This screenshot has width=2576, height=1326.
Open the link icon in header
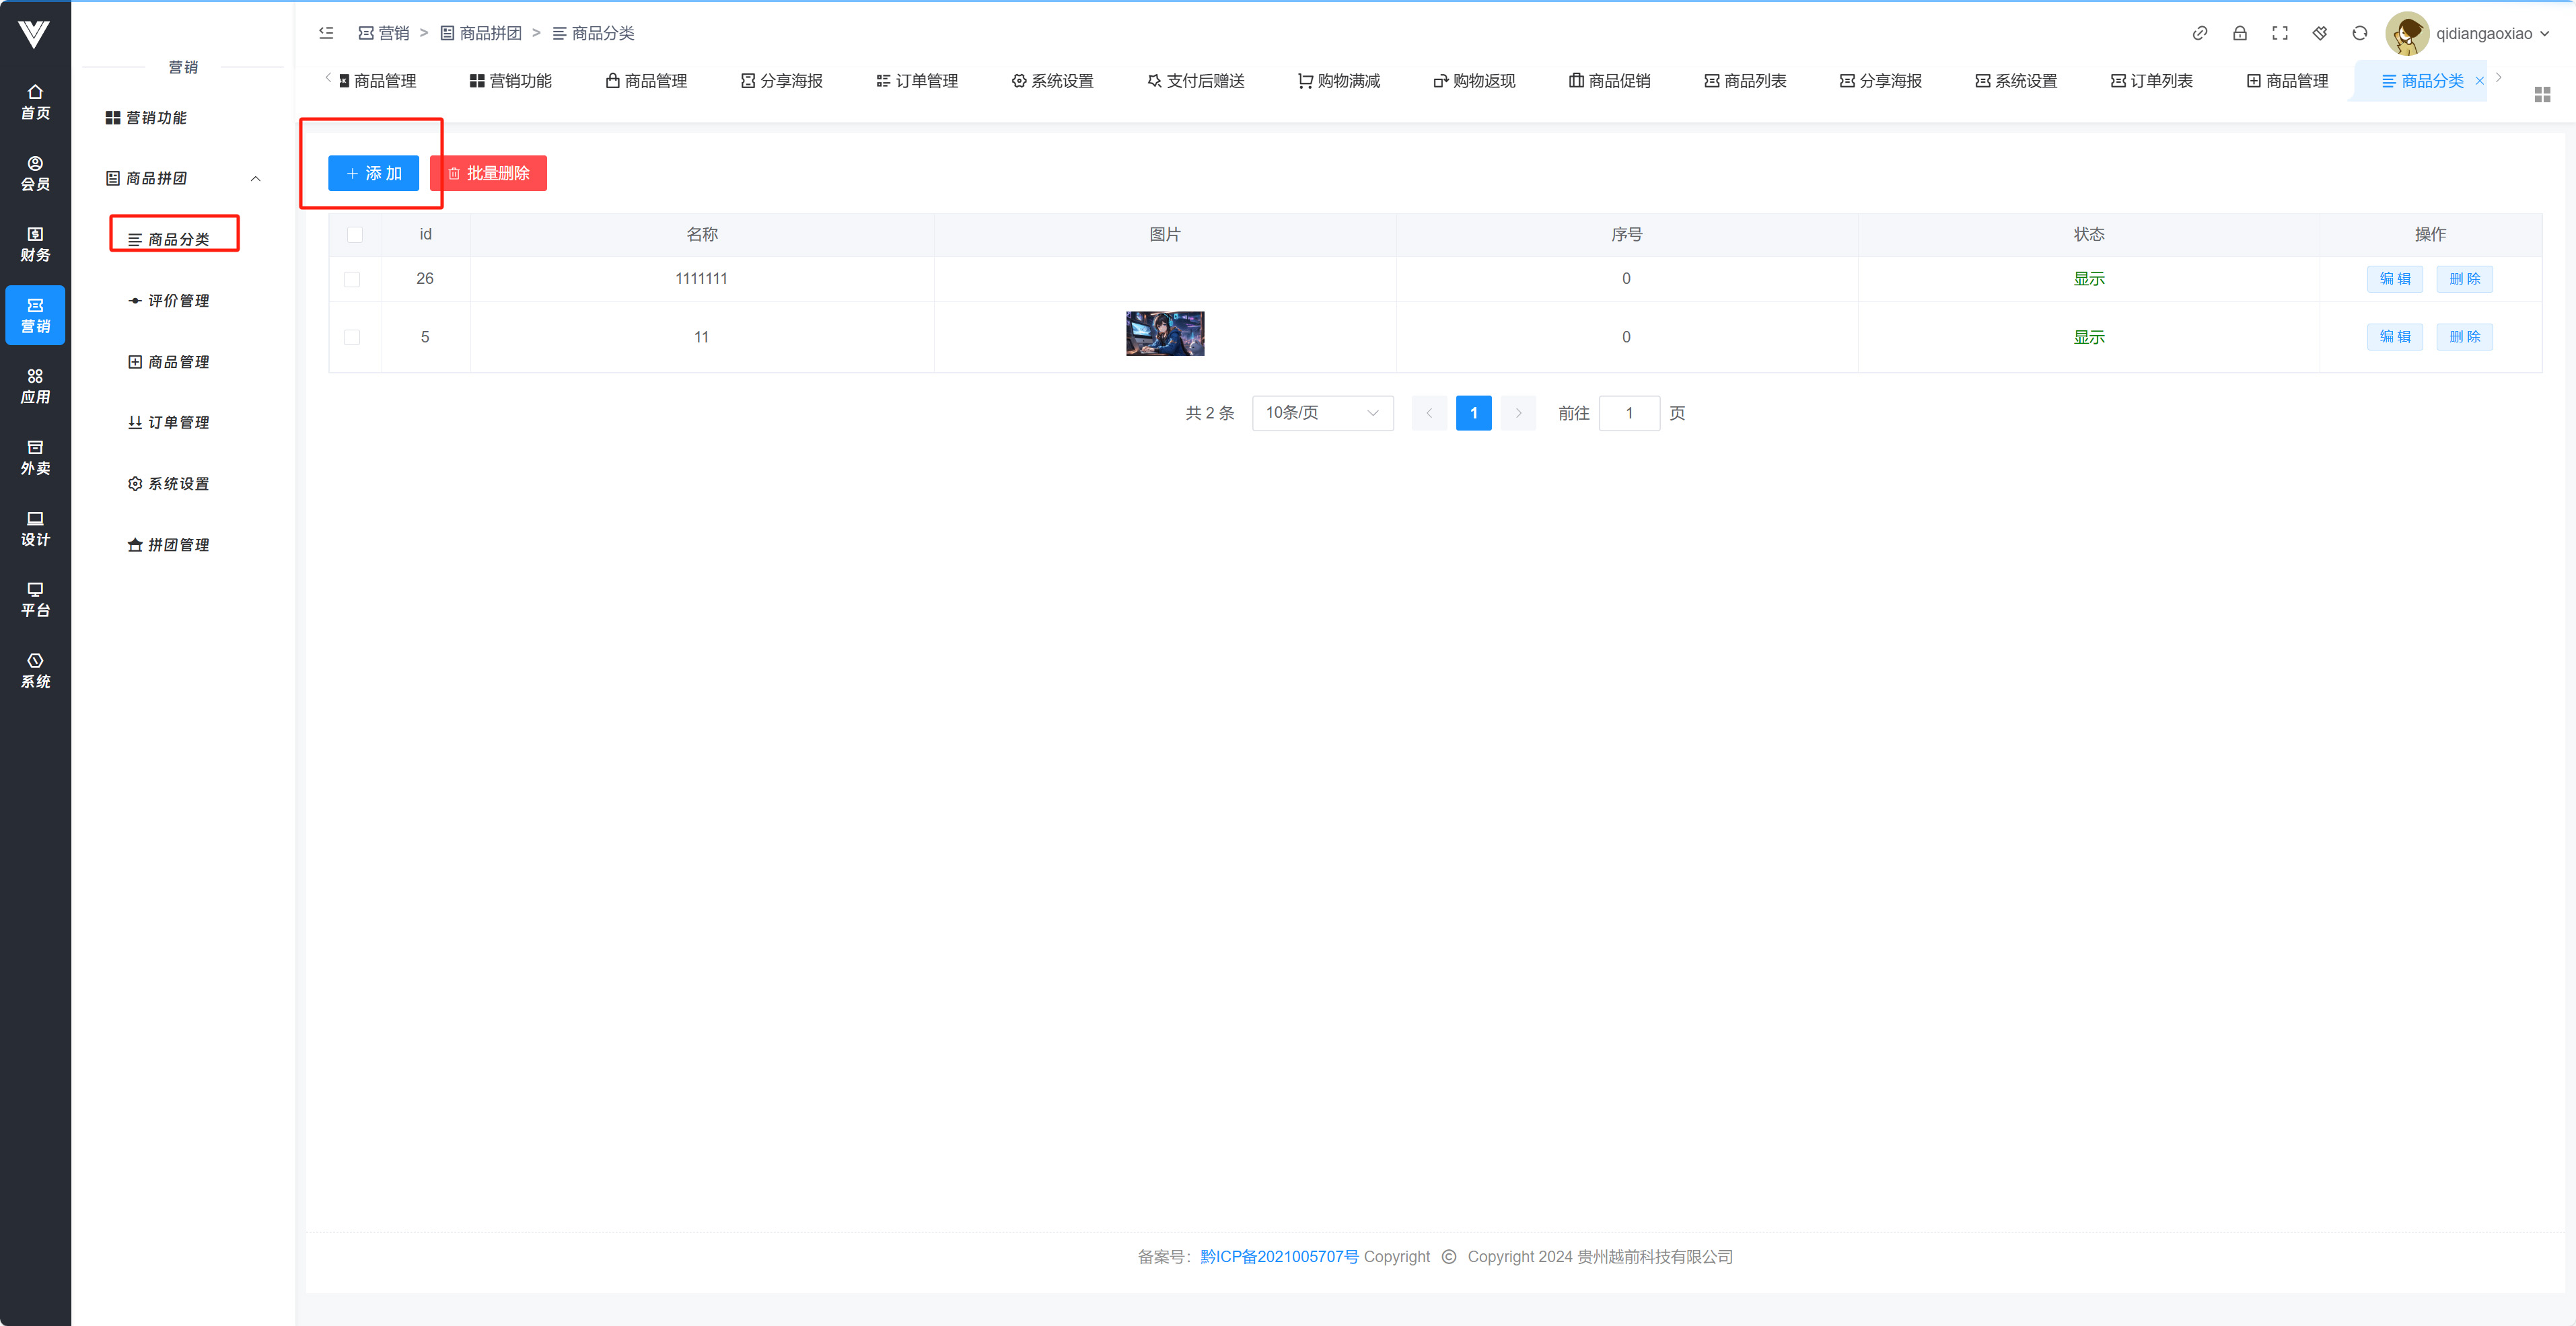point(2199,33)
